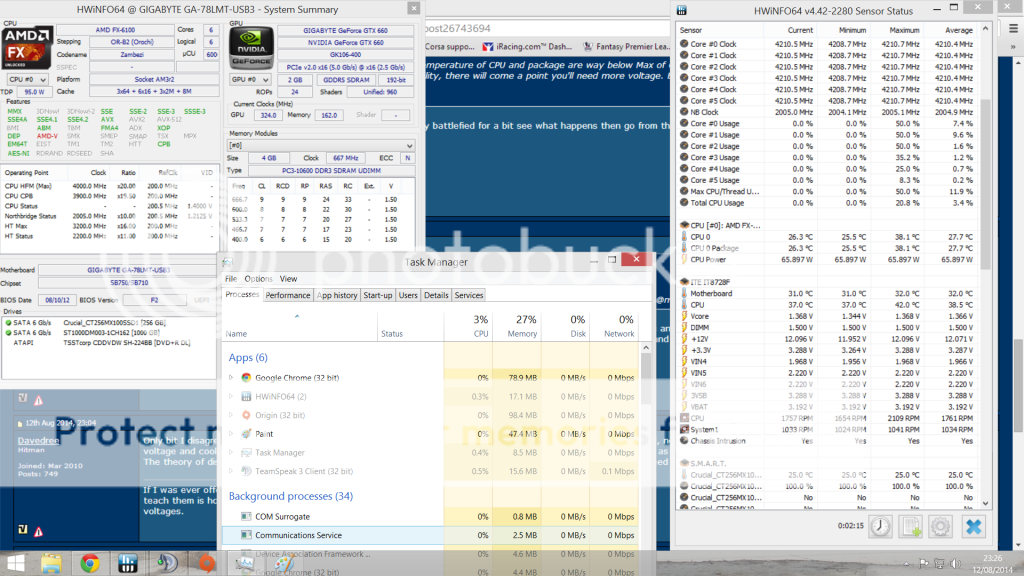Select the 'CPU Power' sensor row
The width and height of the screenshot is (1024, 576).
[x=828, y=259]
